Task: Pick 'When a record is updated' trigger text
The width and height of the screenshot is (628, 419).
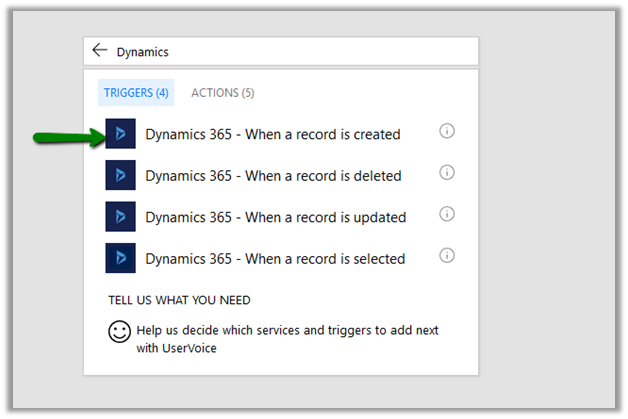Action: click(x=275, y=217)
